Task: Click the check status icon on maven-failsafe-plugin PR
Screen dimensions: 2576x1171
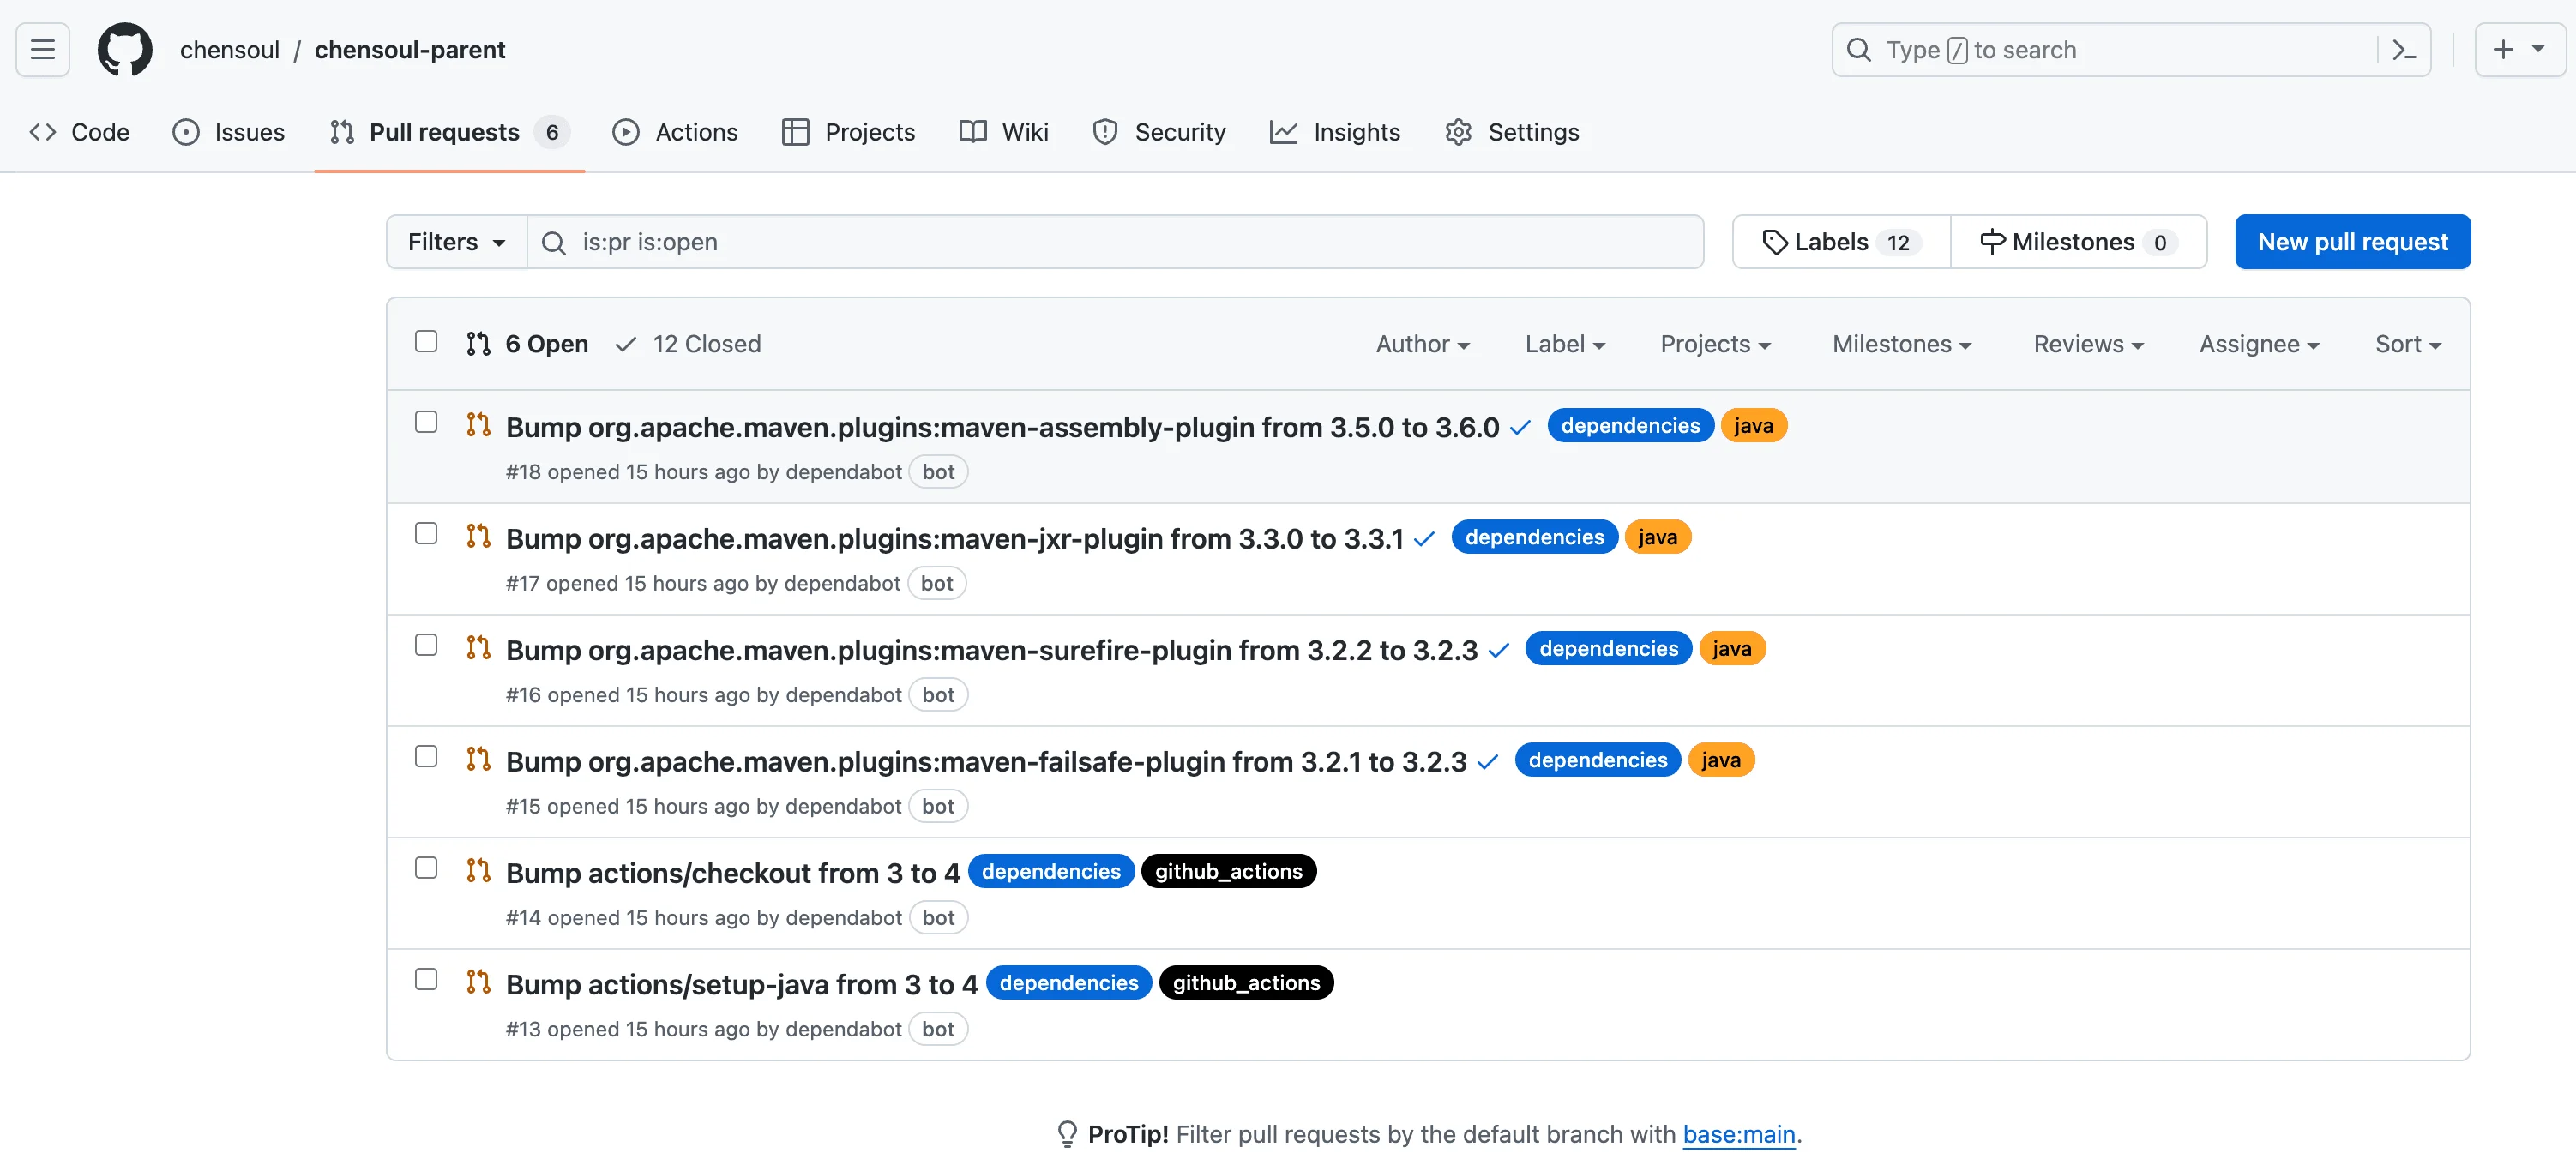Action: 1487,761
